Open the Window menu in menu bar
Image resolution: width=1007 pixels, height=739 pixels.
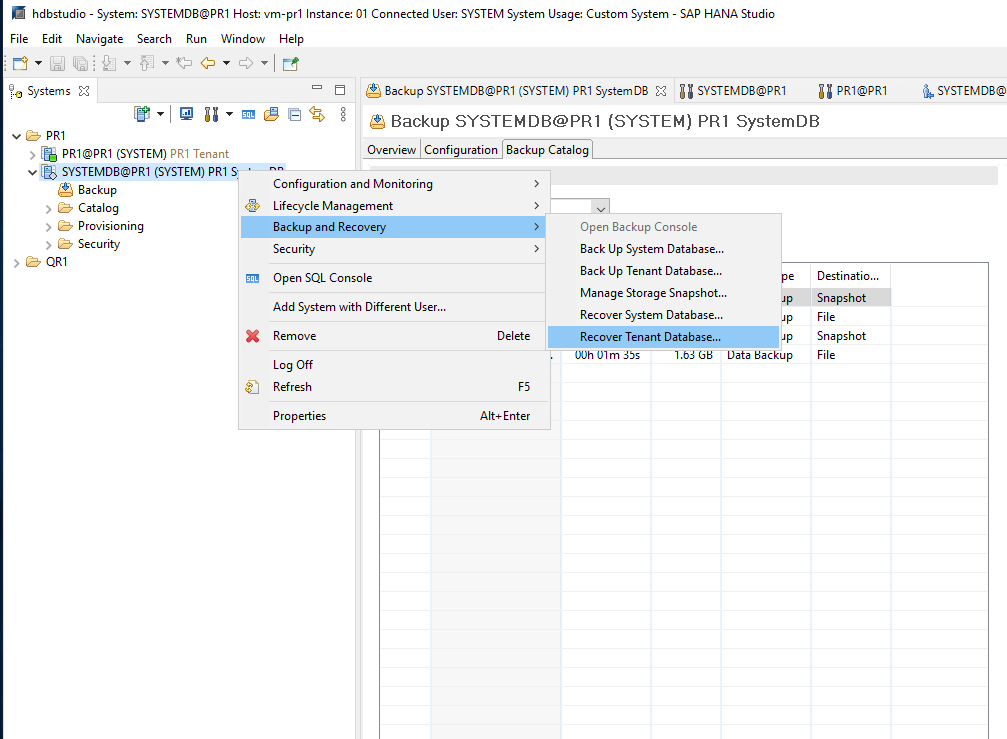242,39
